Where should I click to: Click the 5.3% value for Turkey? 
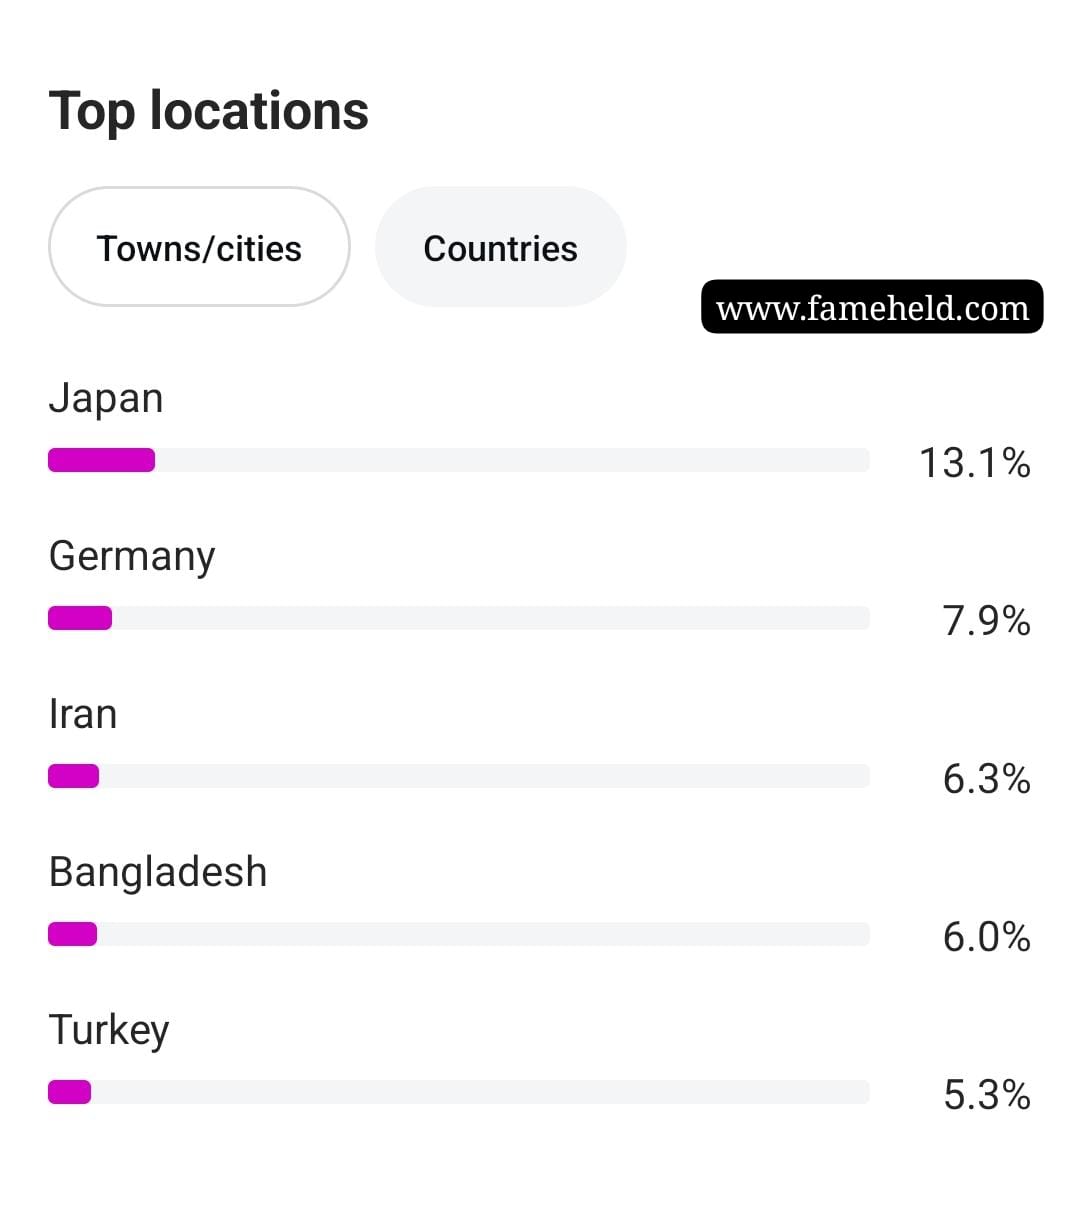[x=987, y=1095]
